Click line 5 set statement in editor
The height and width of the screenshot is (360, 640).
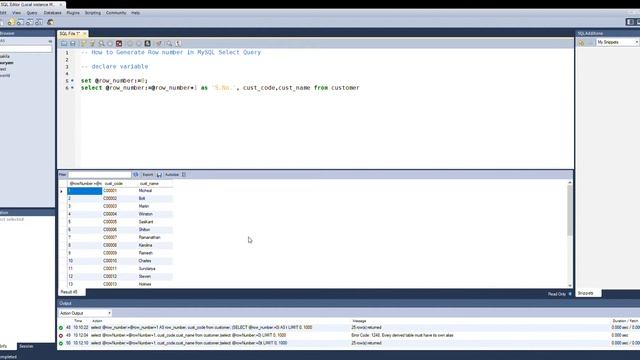click(x=114, y=81)
